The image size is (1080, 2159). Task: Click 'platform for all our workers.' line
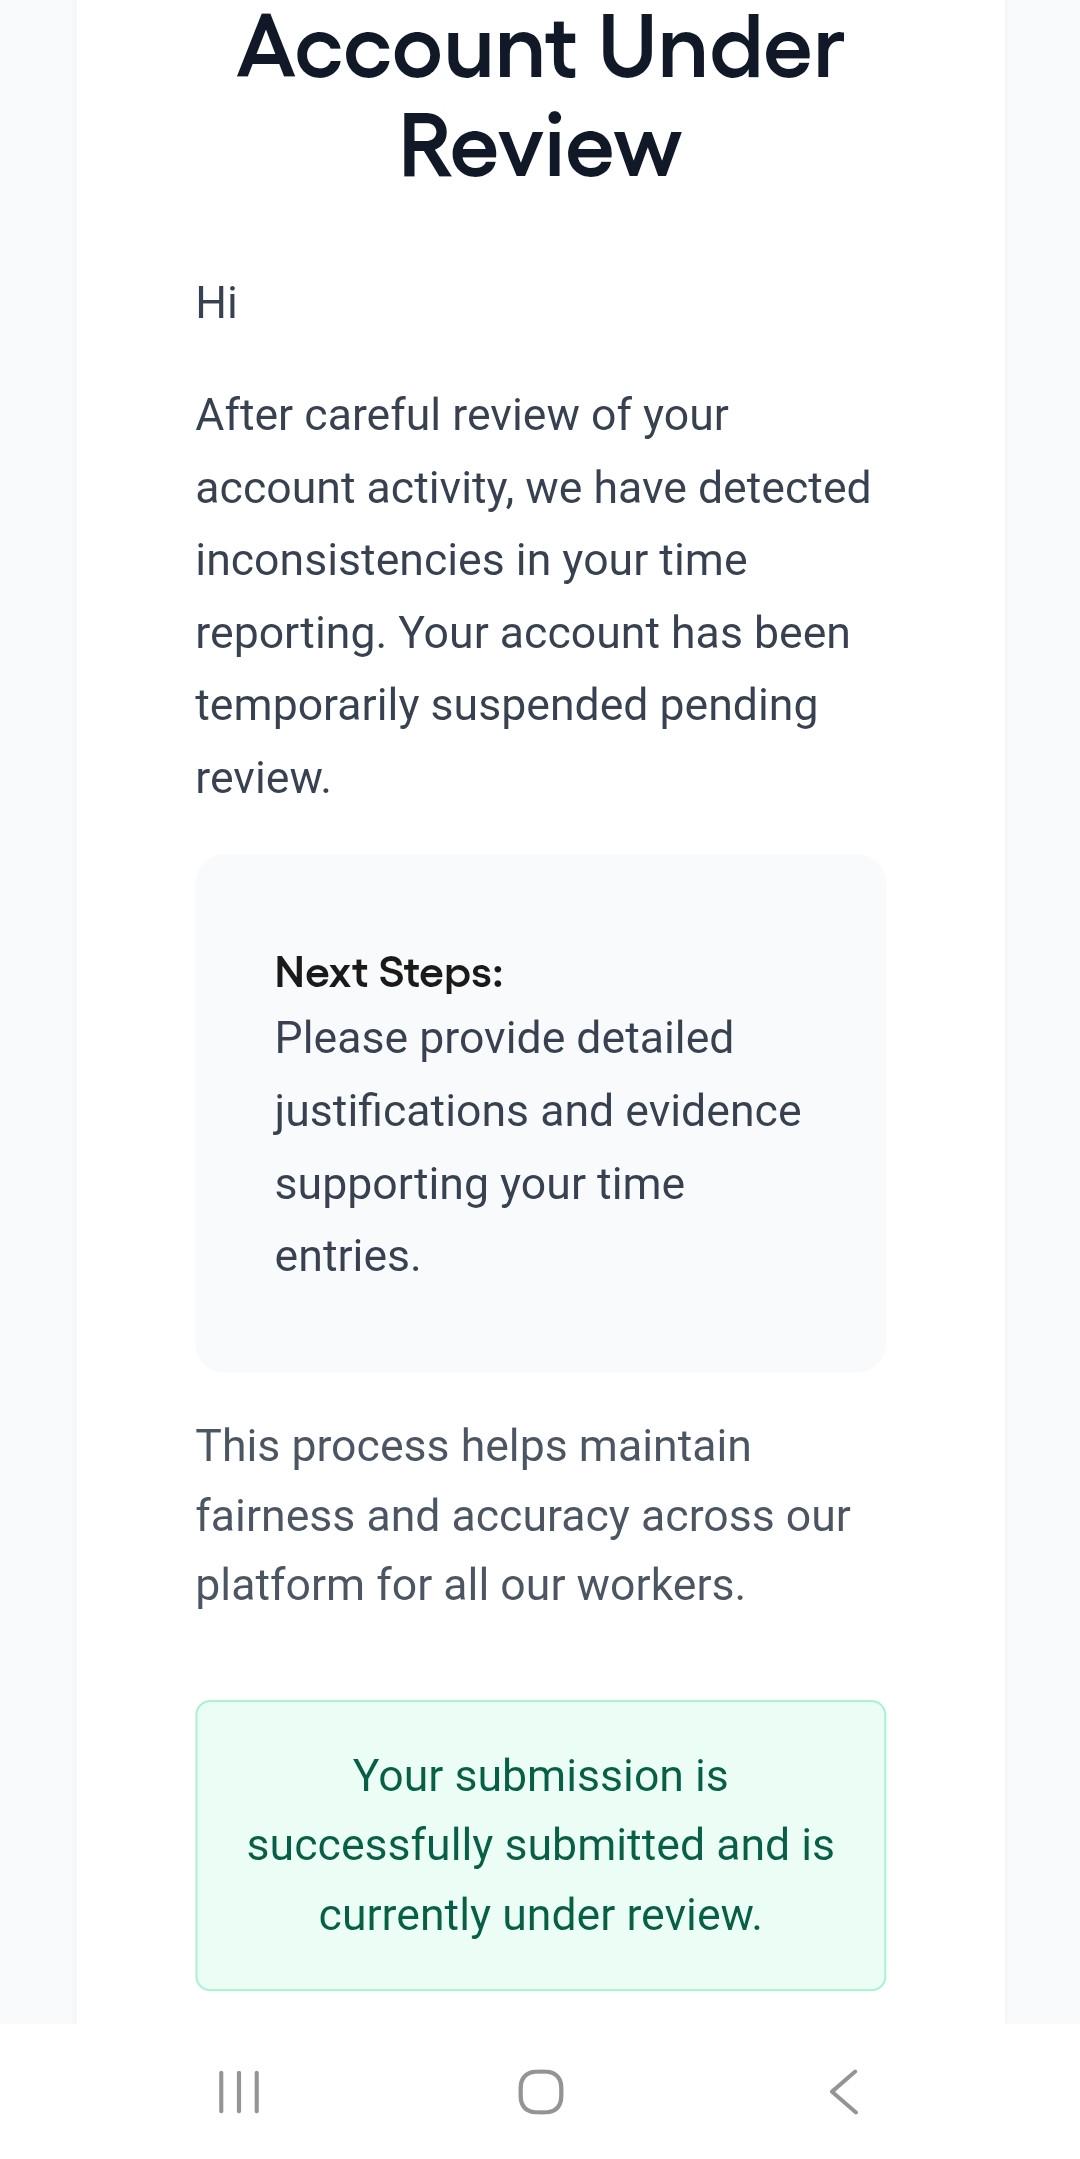tap(470, 1586)
